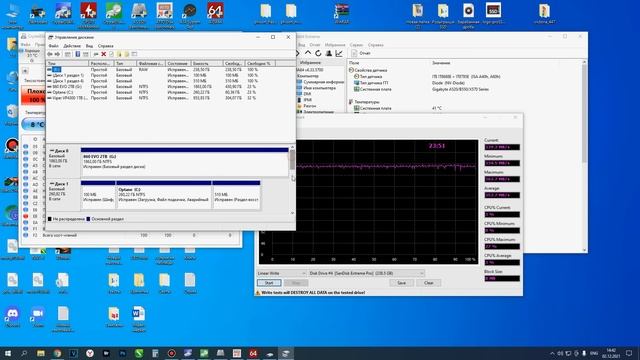Click the Photoshop taskbar icon
640x360 pixels.
point(122,353)
